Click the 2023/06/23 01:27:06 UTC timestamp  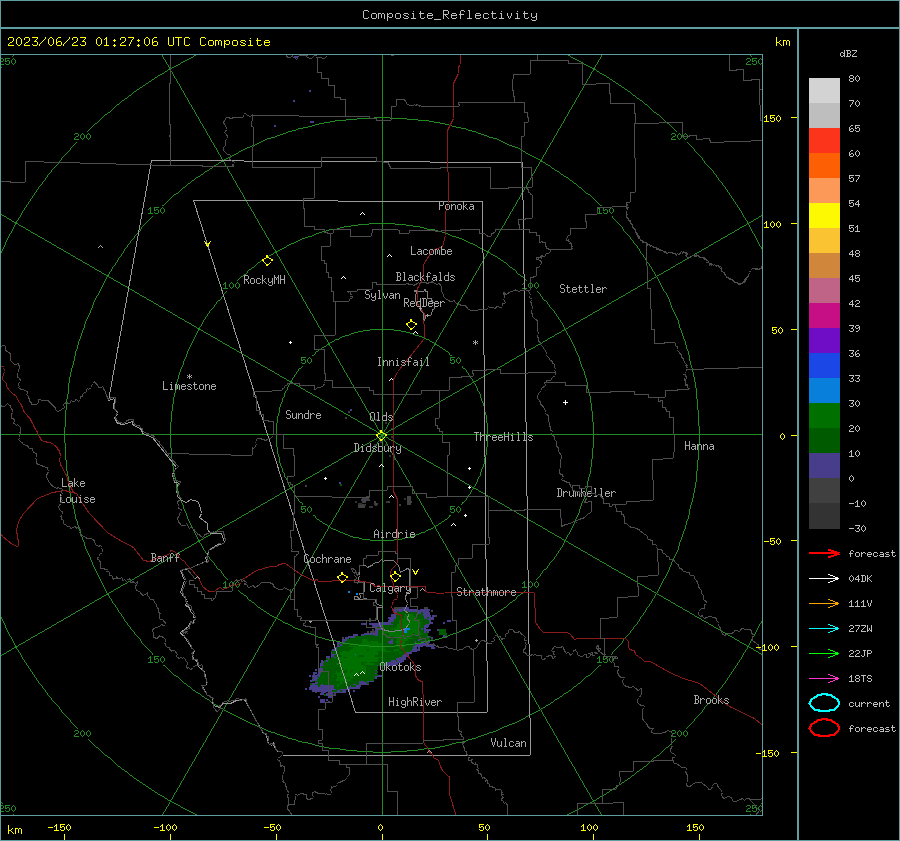pos(138,42)
